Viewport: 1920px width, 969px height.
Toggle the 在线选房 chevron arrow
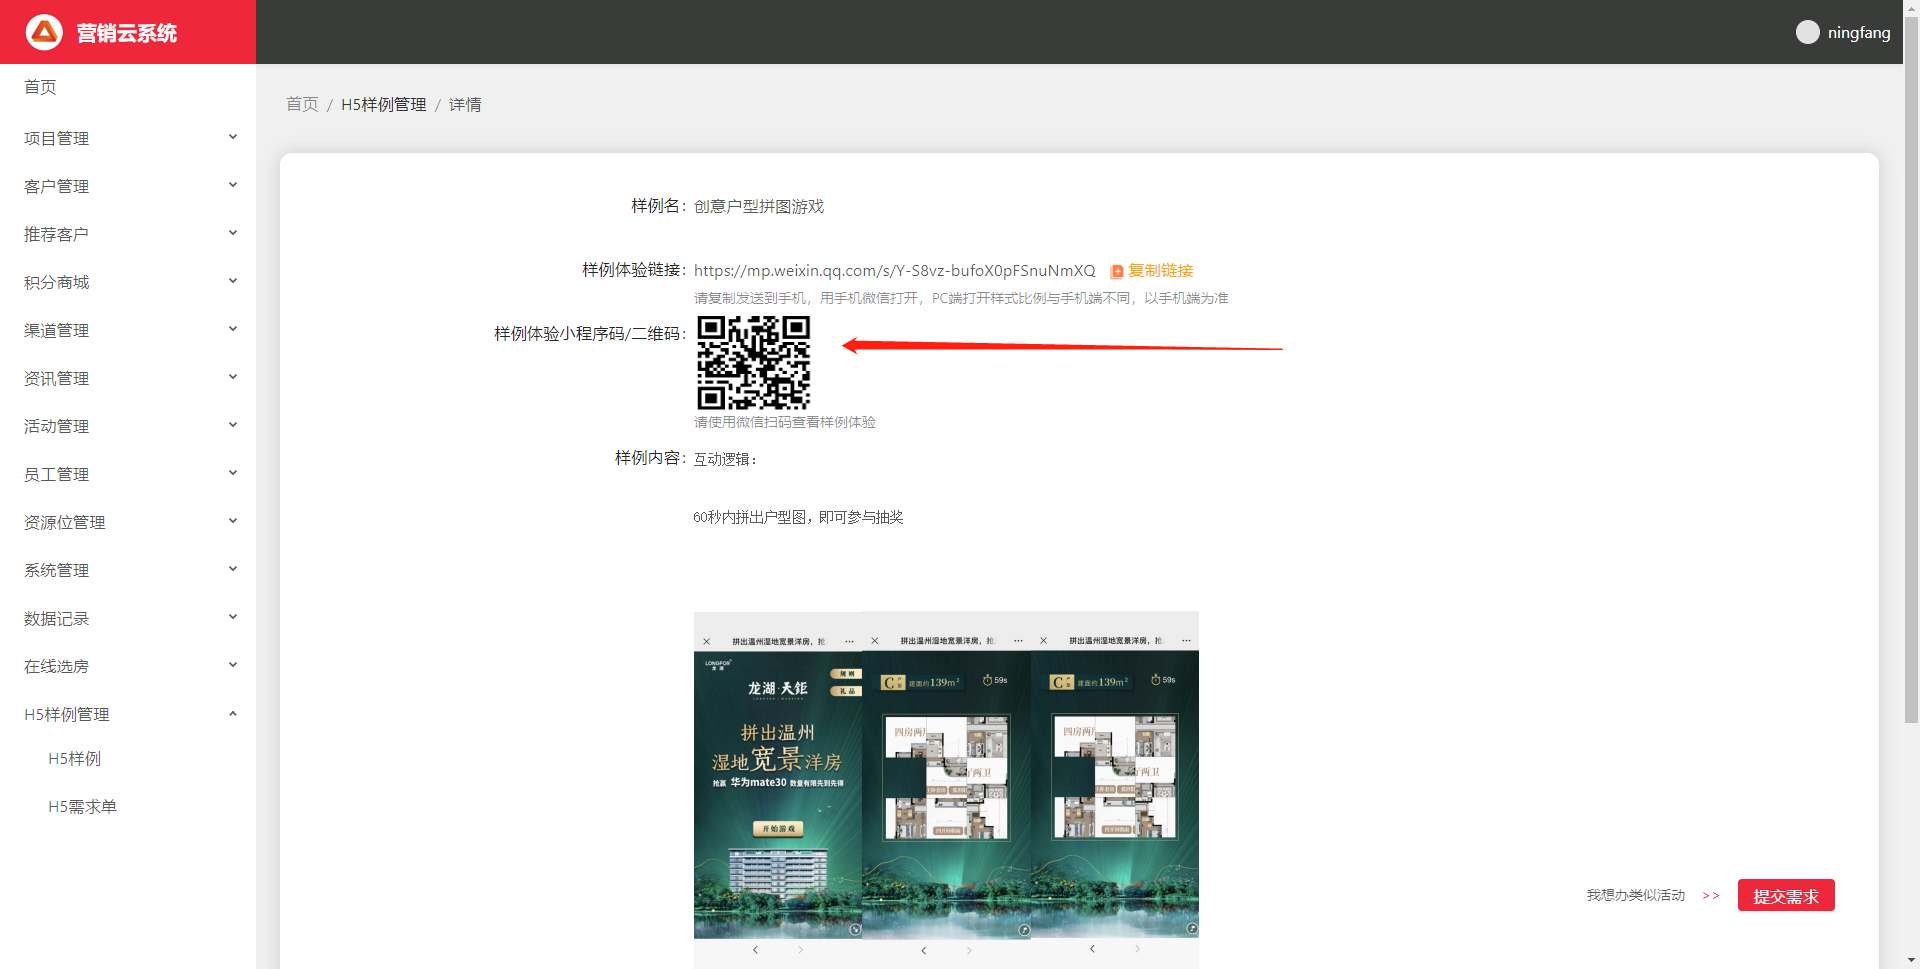click(233, 665)
